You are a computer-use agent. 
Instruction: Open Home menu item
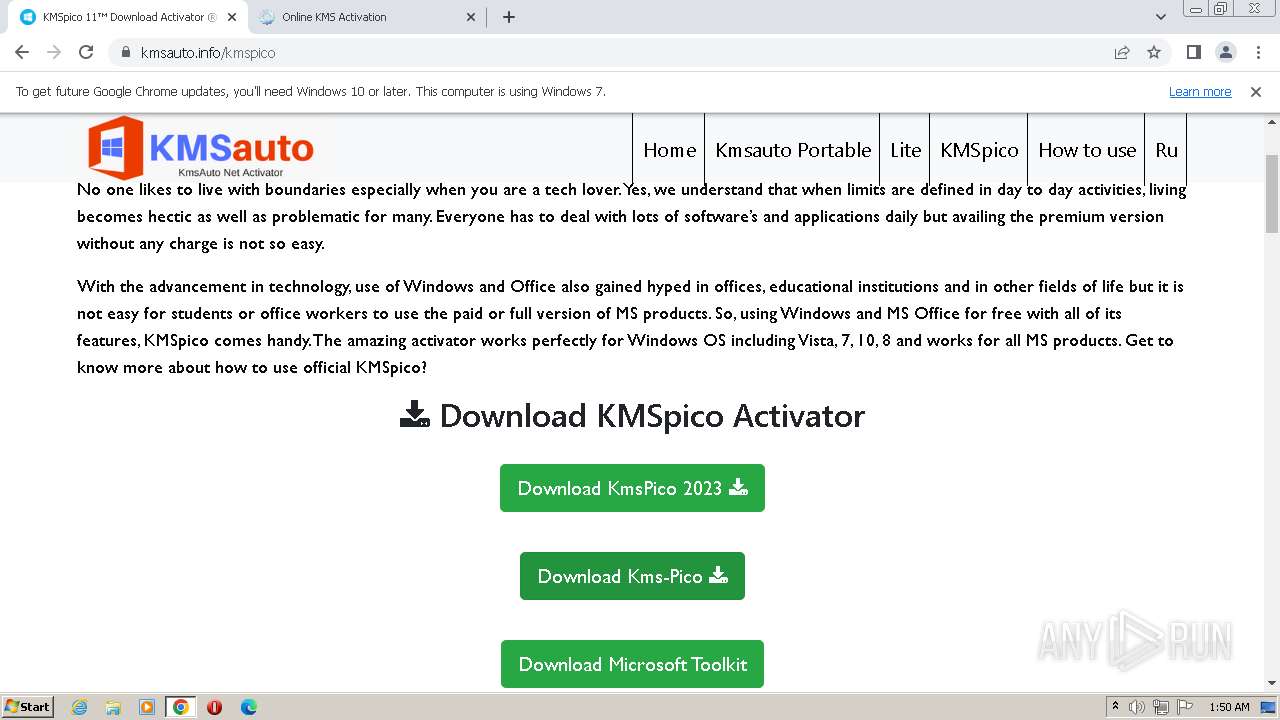pyautogui.click(x=669, y=150)
